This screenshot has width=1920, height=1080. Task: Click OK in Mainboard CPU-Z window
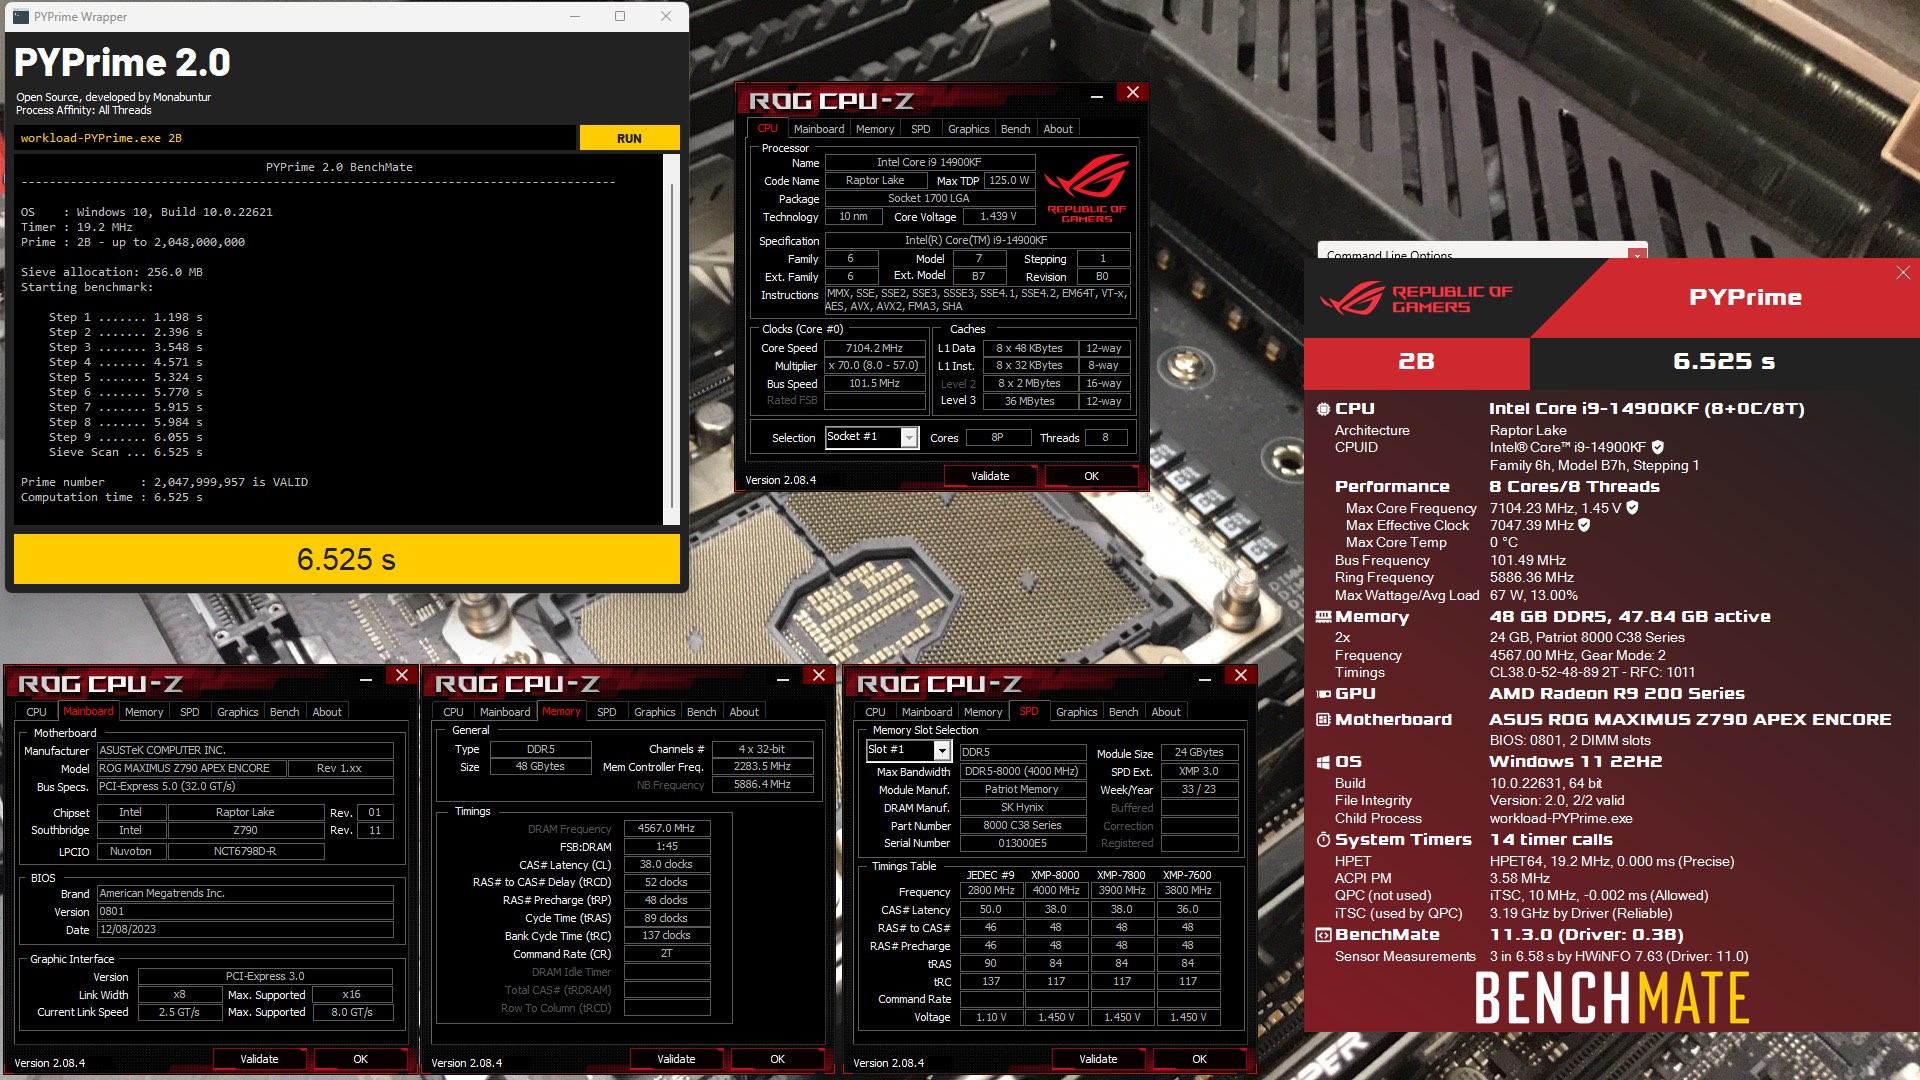click(361, 1059)
